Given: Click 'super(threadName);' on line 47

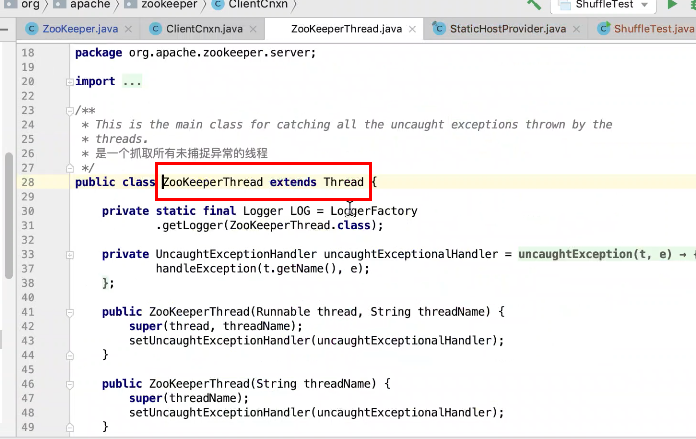Looking at the screenshot, I should point(189,399).
